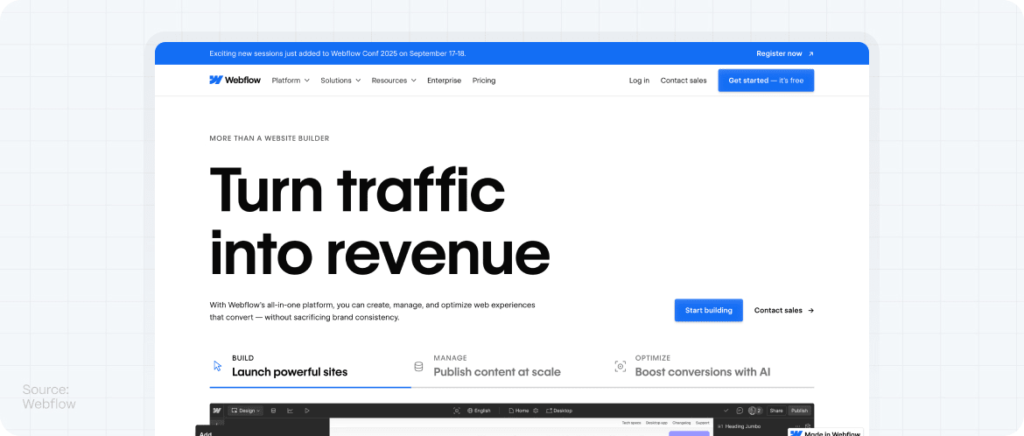Click the Webflow icon in the designer toolbar

217,410
